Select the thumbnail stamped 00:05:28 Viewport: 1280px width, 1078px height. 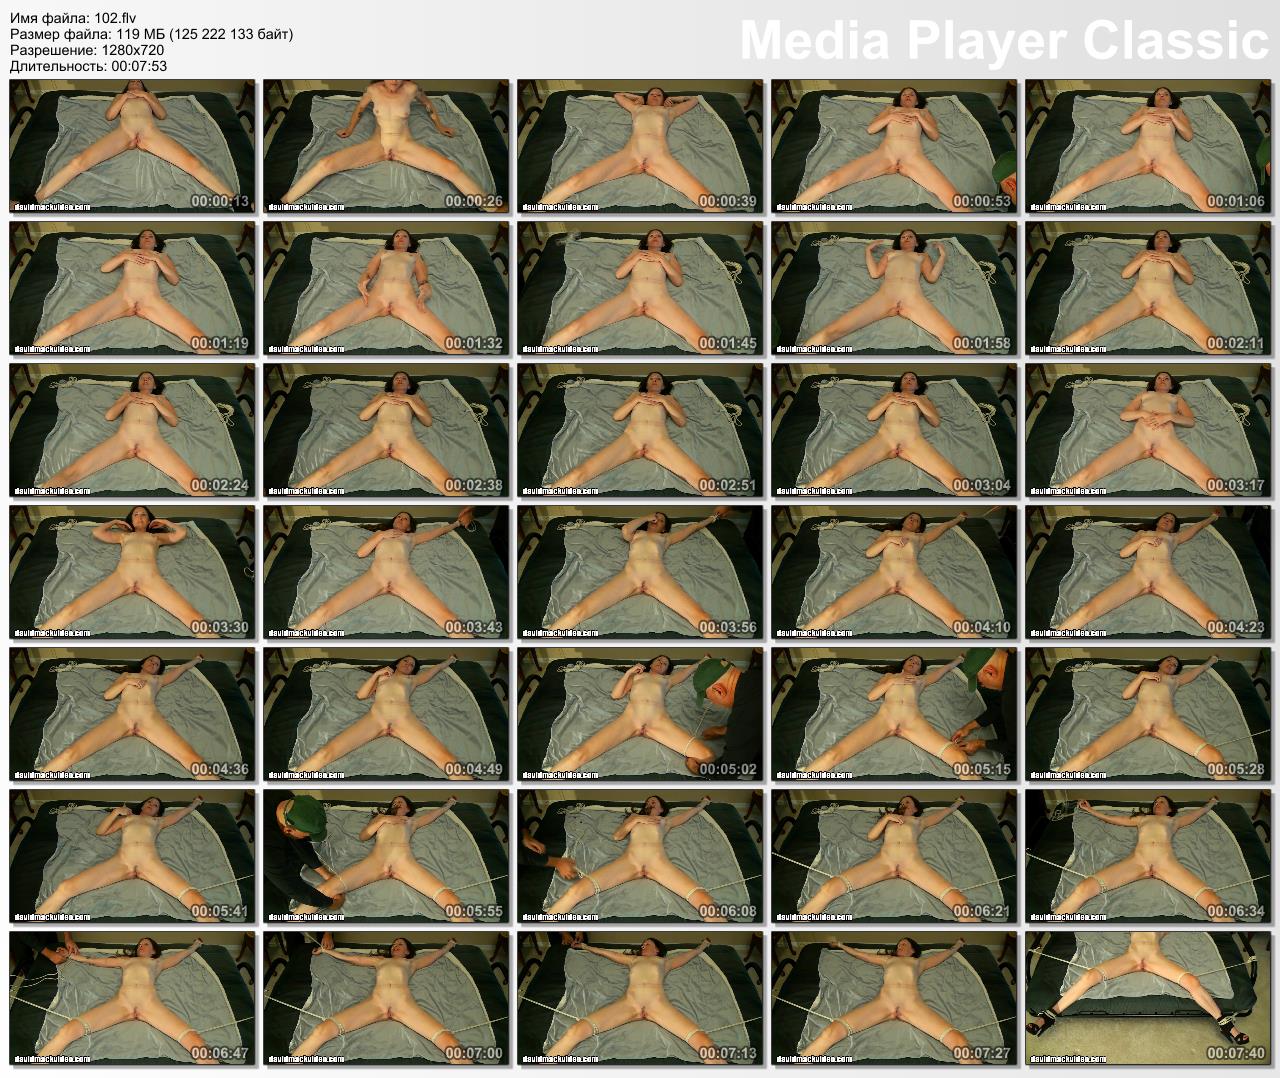click(1148, 715)
